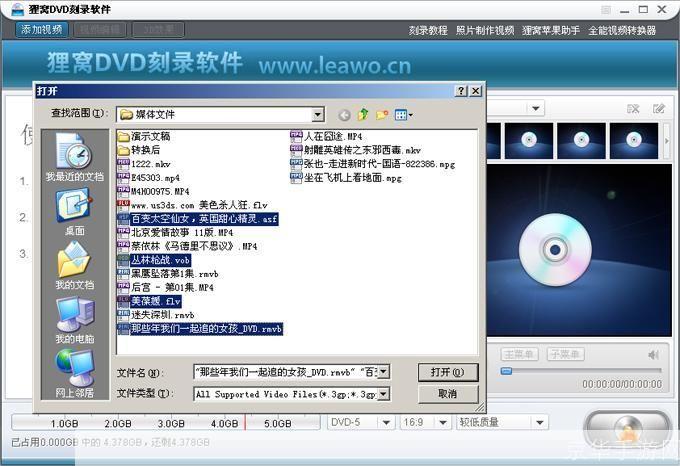This screenshot has height=466, width=680.
Task: Select file 蔡依林《马德里不思议》.MP4
Action: point(188,246)
